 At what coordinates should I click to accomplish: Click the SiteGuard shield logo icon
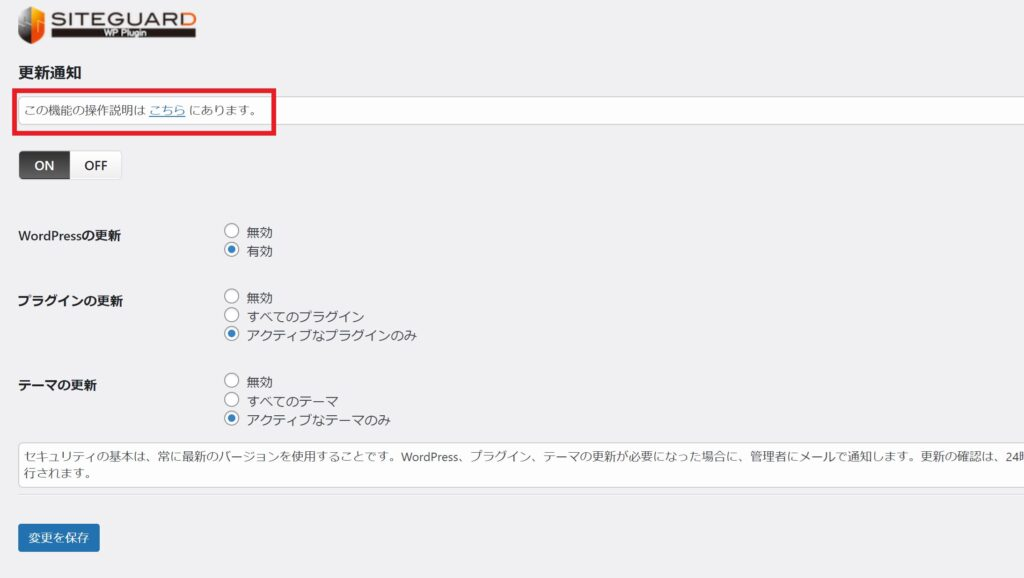32,24
